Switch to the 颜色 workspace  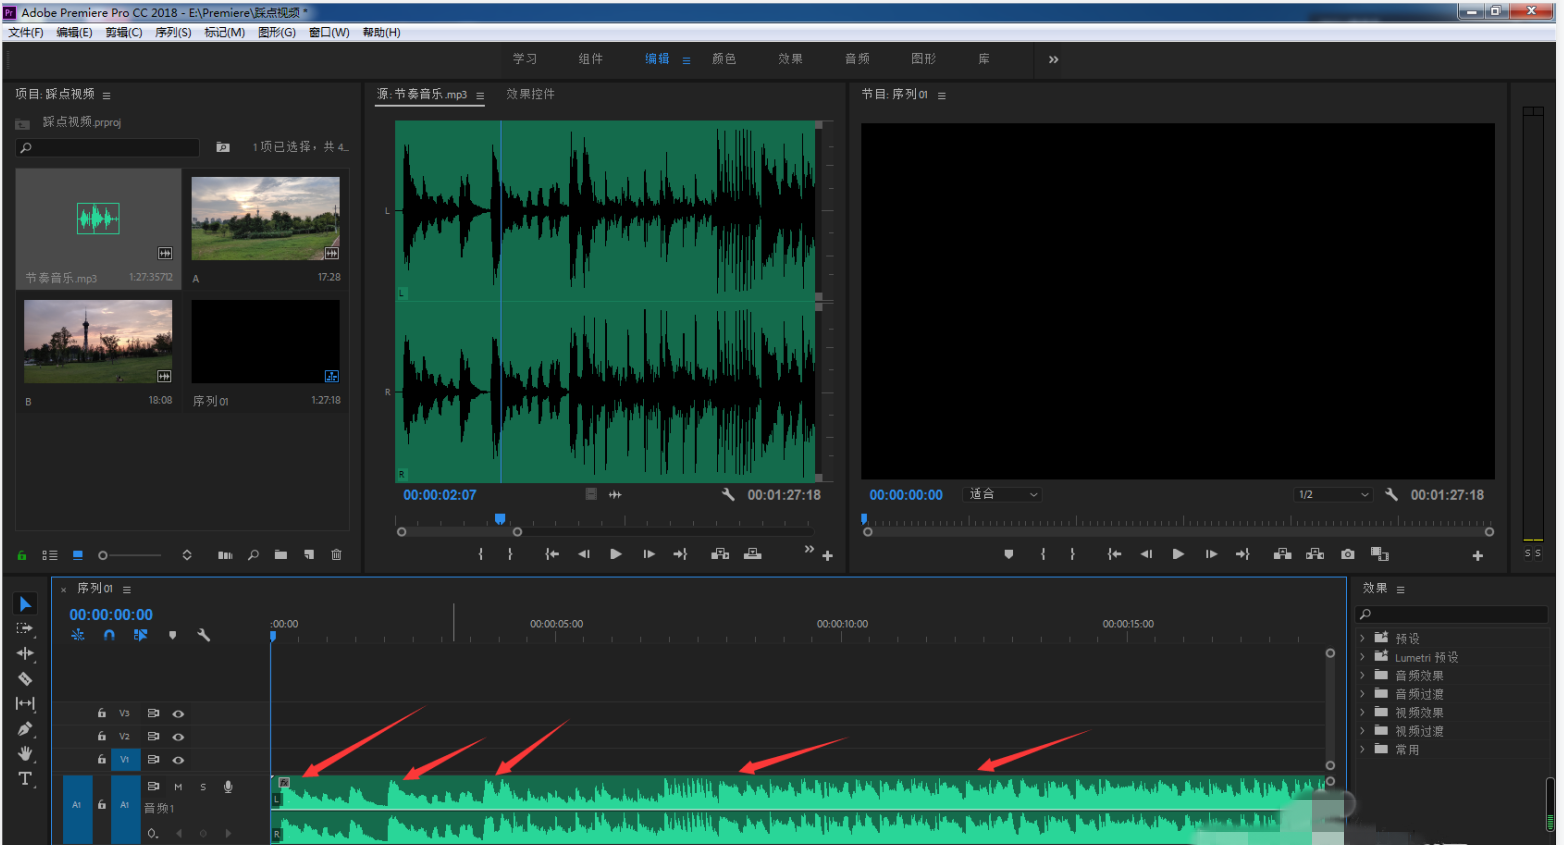723,59
